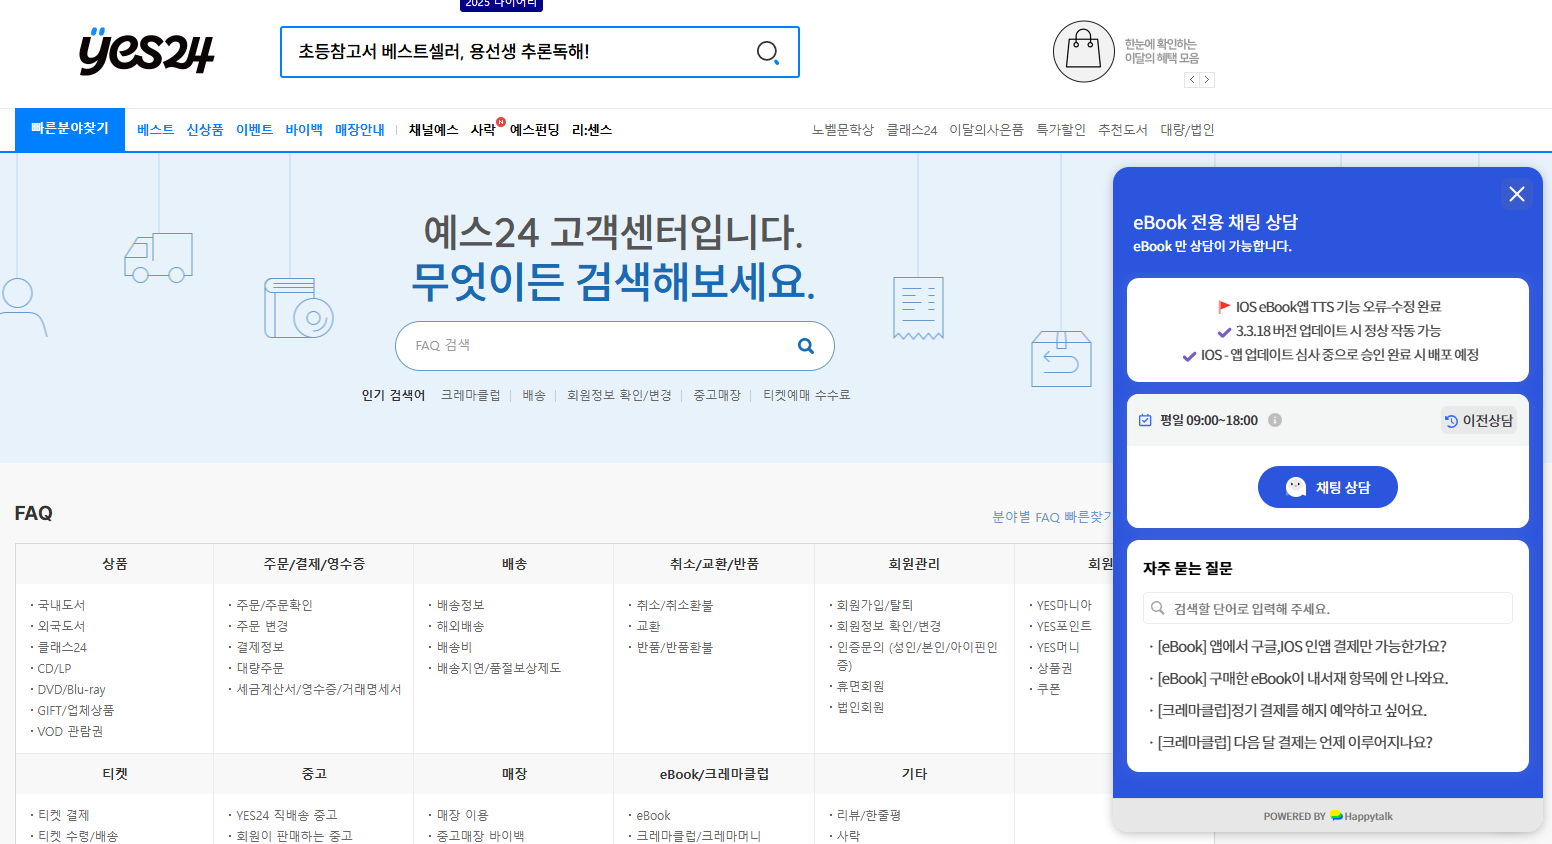Open 바이백 menu item
Screen dimensions: 1552x844
point(304,130)
